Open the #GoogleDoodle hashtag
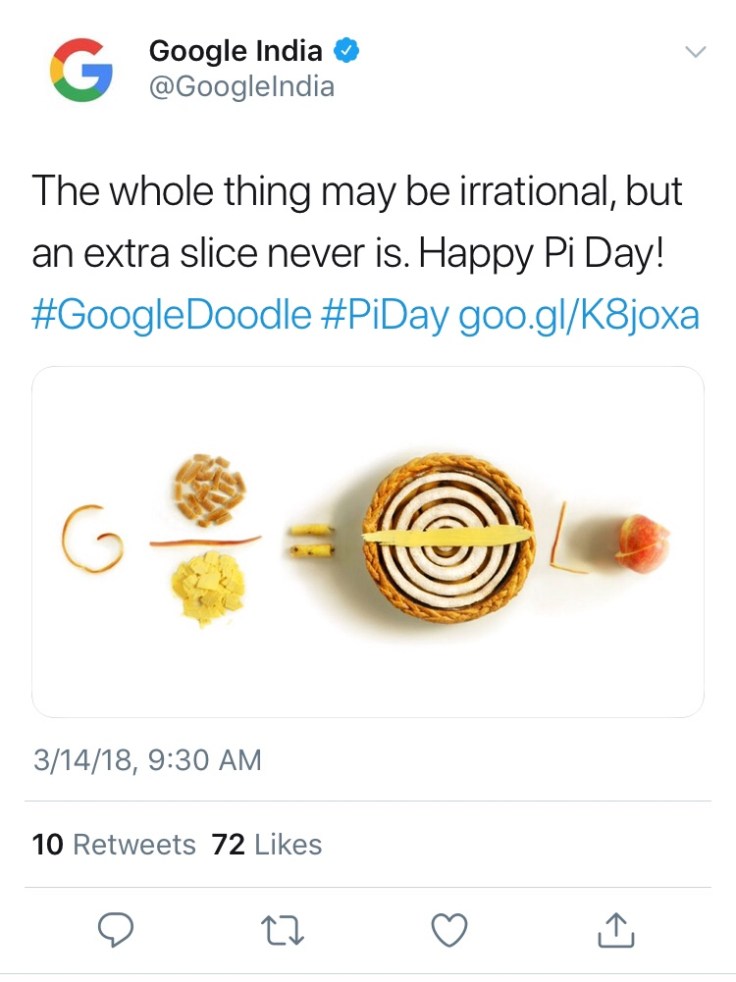Image resolution: width=736 pixels, height=982 pixels. [x=171, y=316]
